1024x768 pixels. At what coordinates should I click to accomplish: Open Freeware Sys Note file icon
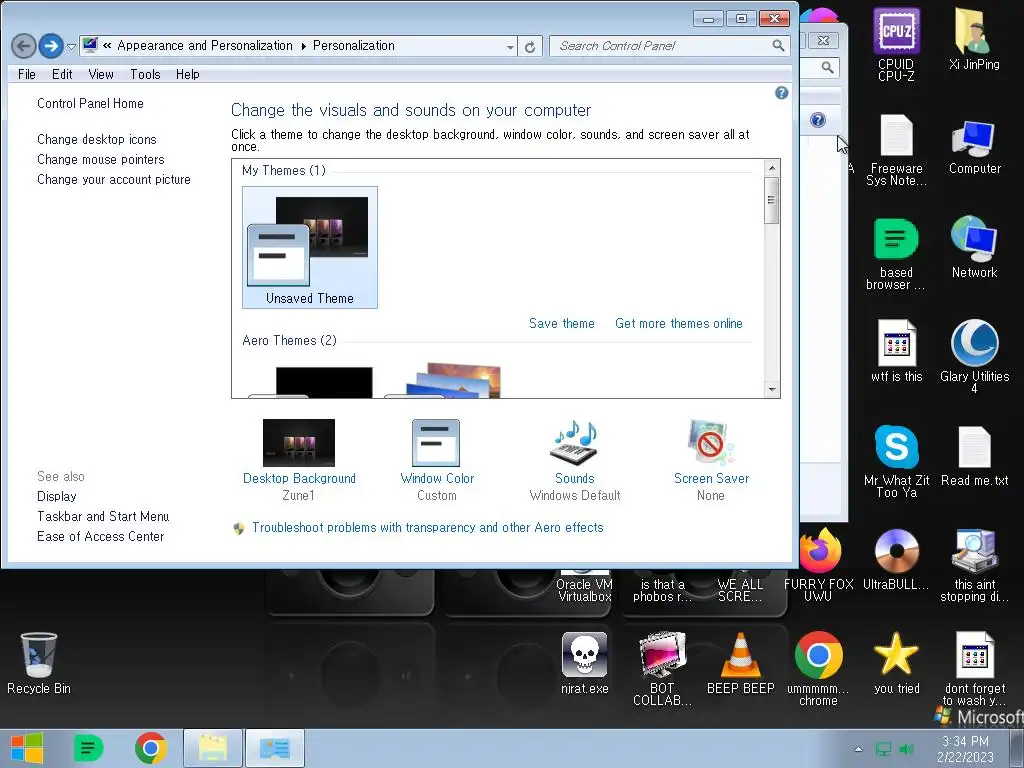(x=896, y=150)
